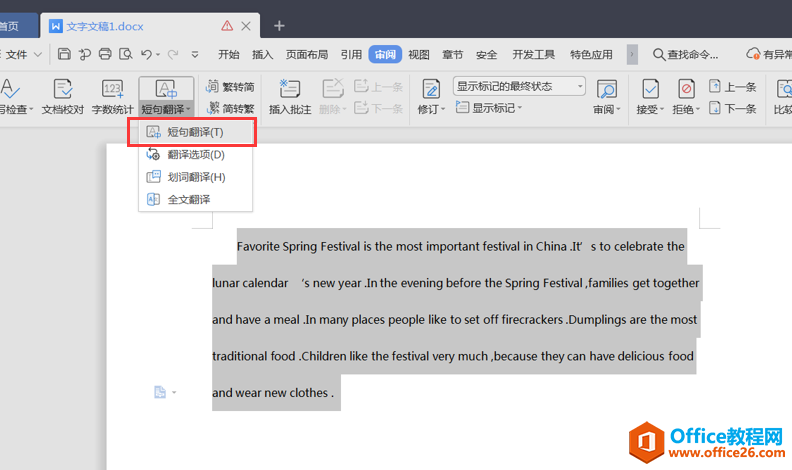Click the text 'and wear new clothes' line
This screenshot has width=792, height=470.
[x=270, y=393]
